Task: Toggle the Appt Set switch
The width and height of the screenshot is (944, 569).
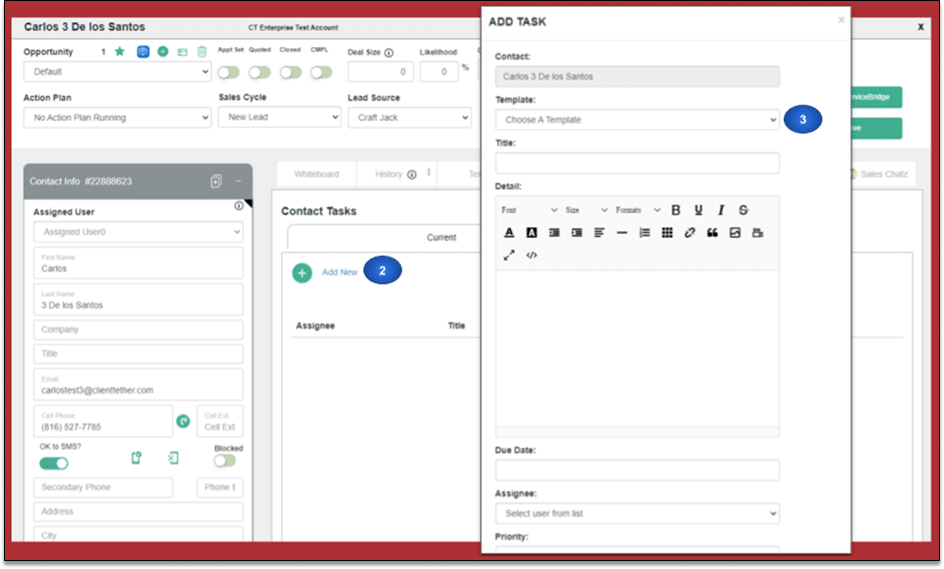Action: (229, 72)
